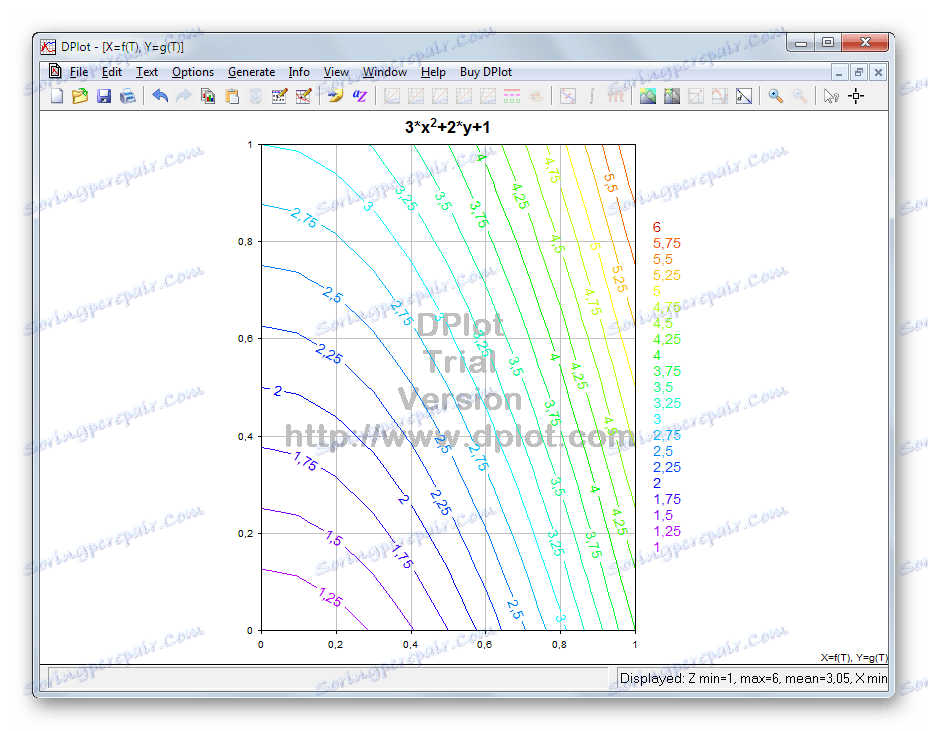Click the greyed painter's palette icon

[x=536, y=96]
